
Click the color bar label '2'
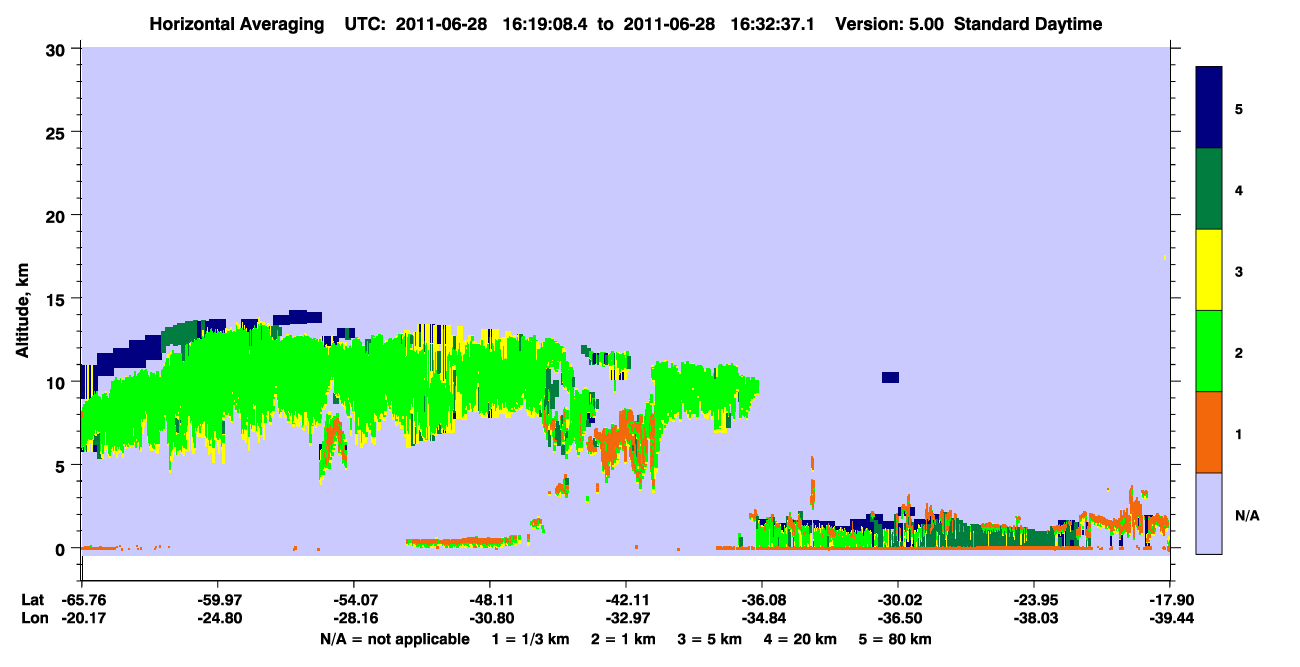pos(1239,352)
